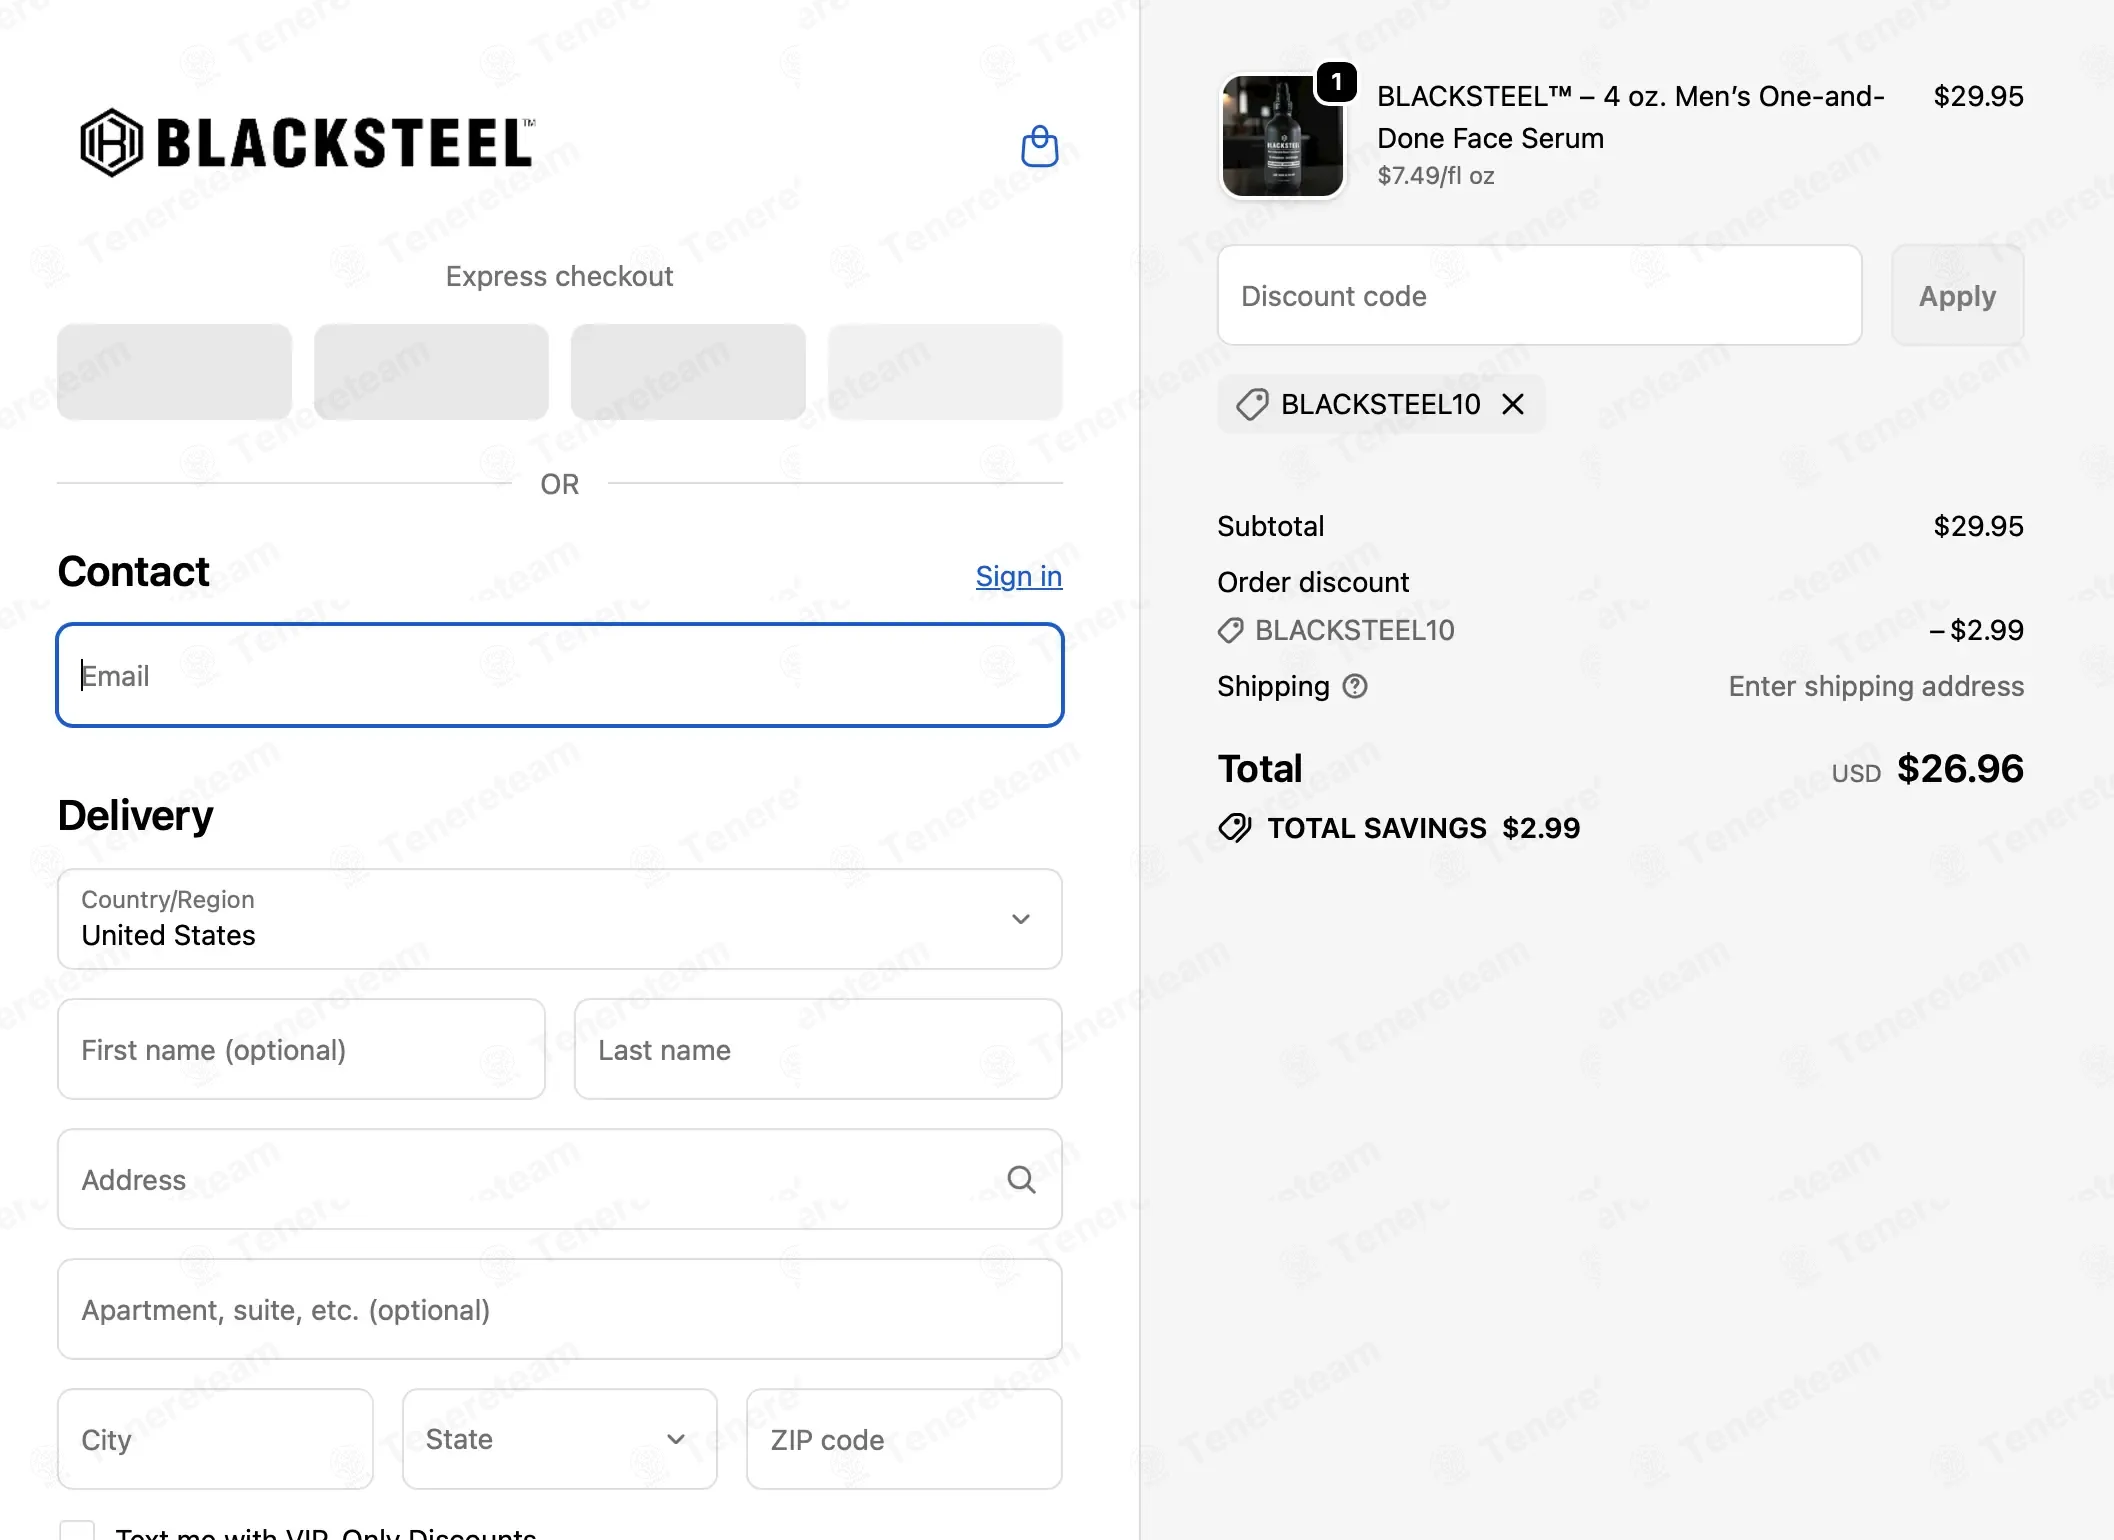
Task: Click the Apply discount button
Action: coord(1957,296)
